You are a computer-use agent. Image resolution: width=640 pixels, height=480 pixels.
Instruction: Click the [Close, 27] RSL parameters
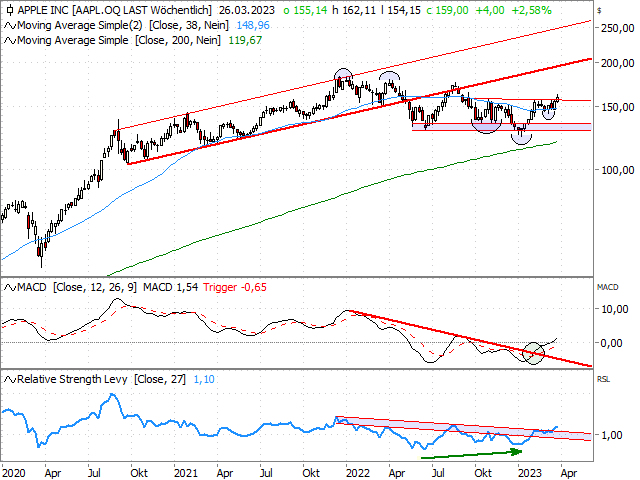coord(160,379)
